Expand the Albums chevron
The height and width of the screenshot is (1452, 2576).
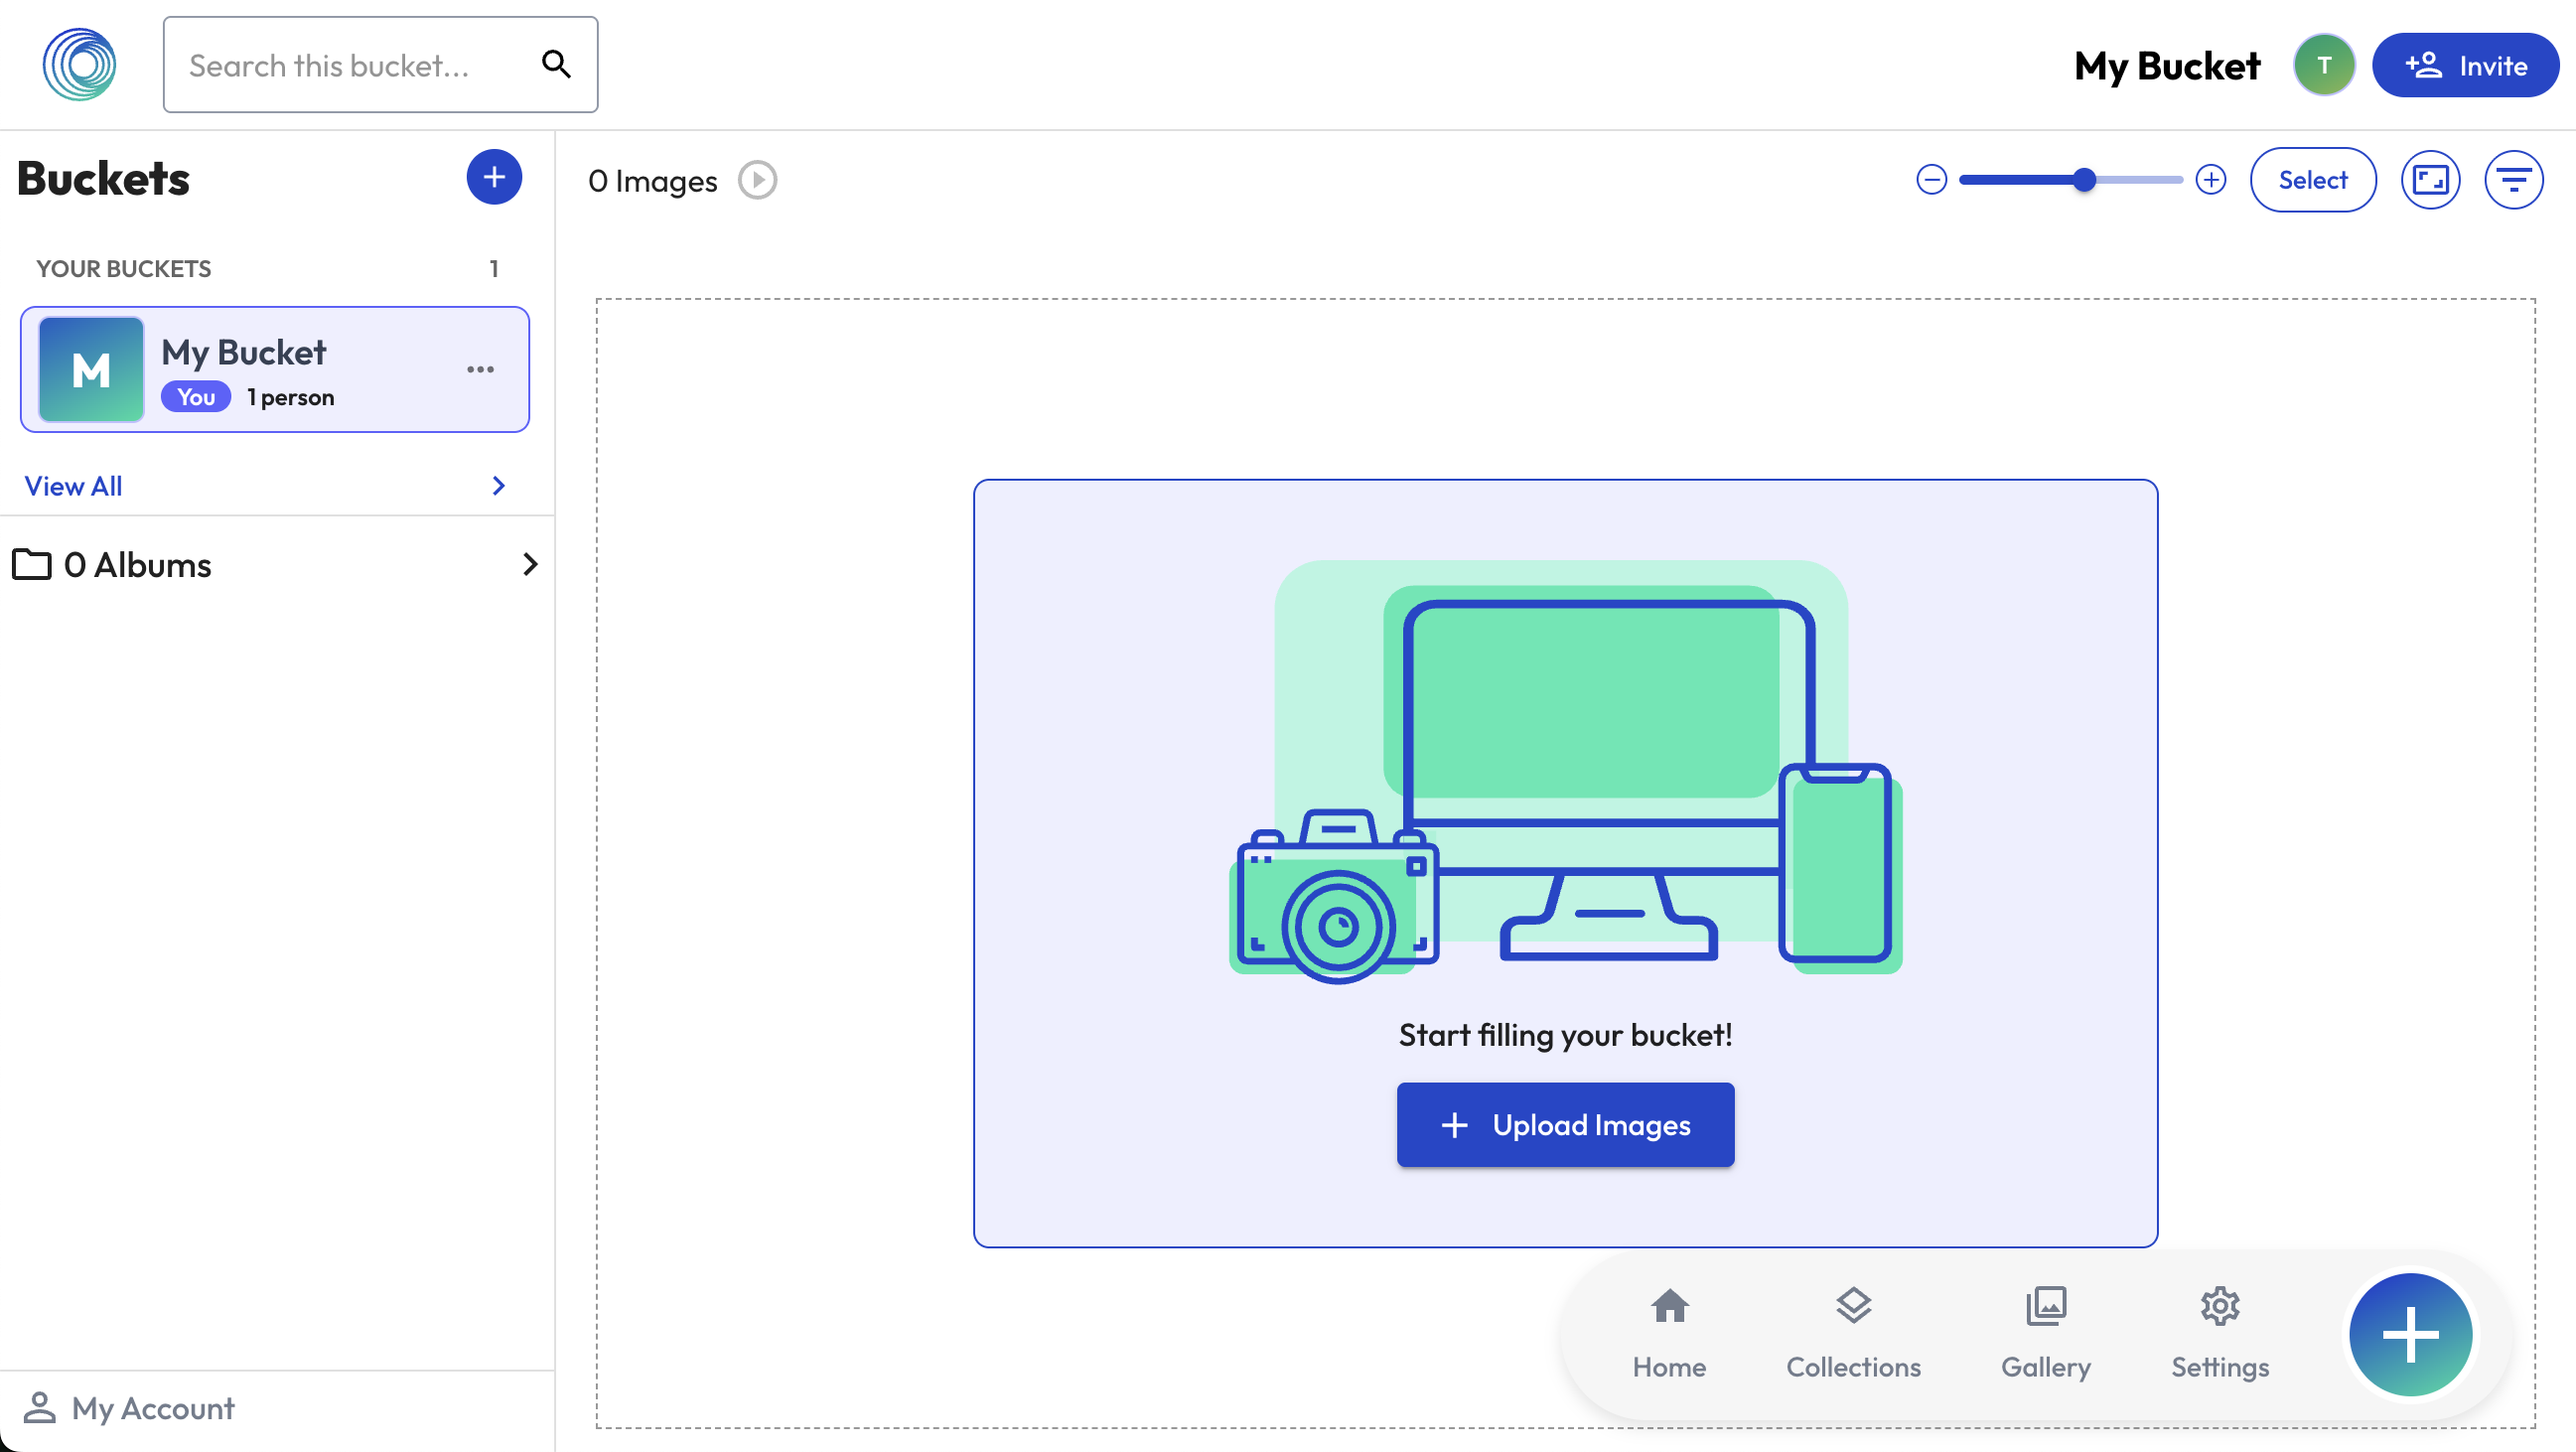click(530, 565)
